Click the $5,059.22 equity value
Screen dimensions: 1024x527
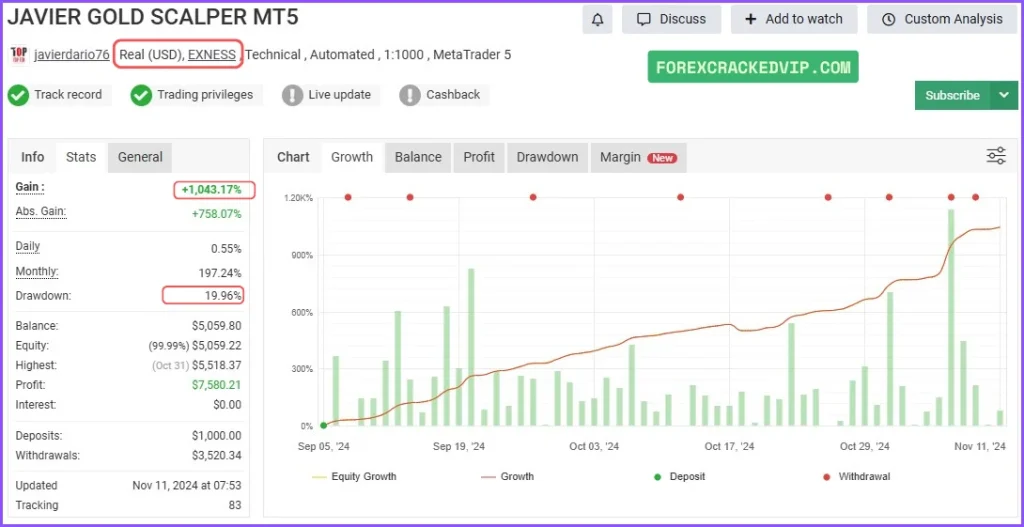coord(216,345)
